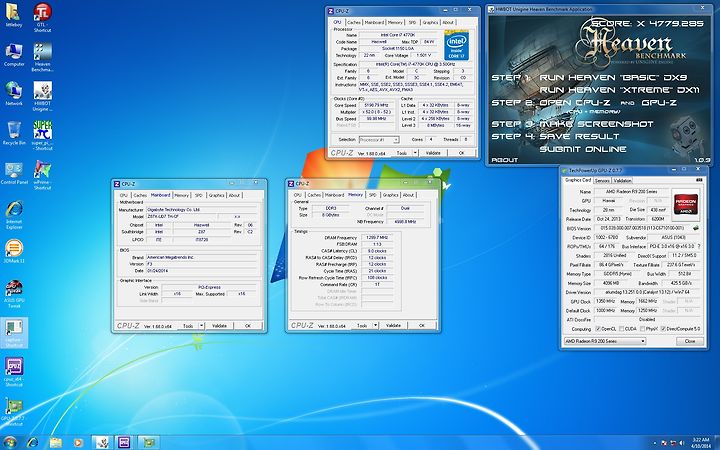Click Run Heaven "Basic" DX9

point(613,77)
